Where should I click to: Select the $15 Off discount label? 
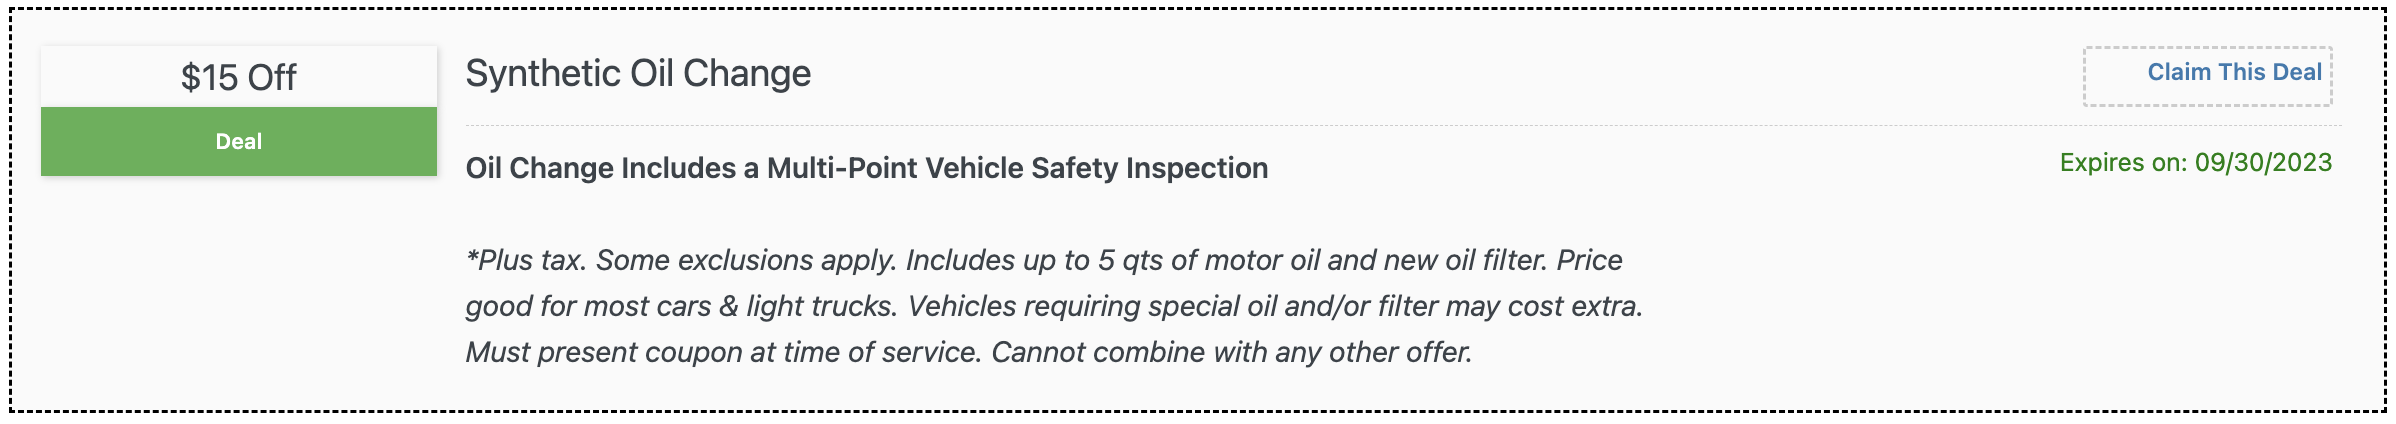[239, 77]
